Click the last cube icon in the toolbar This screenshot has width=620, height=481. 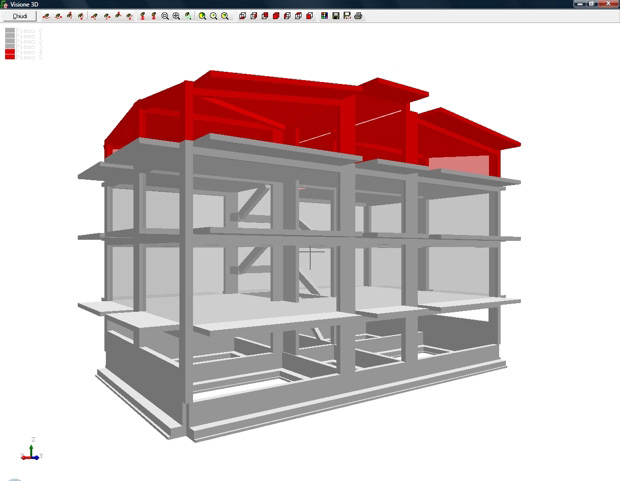coord(310,16)
